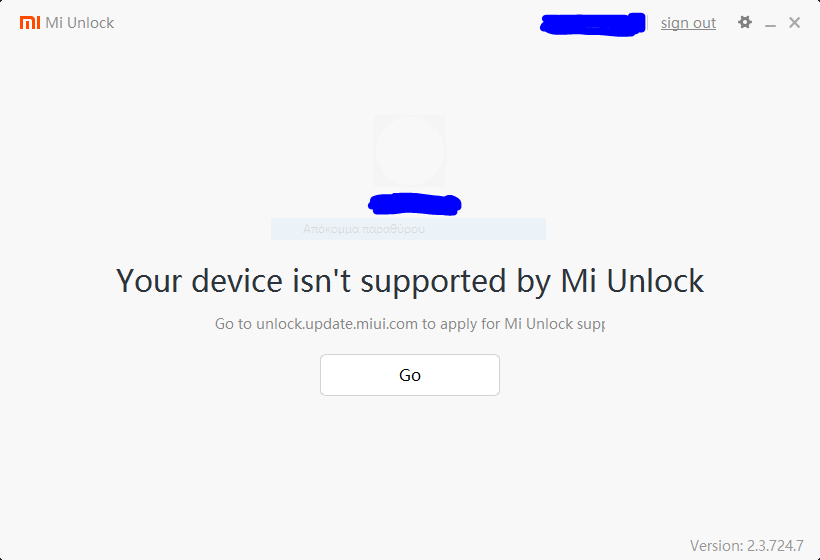Click the cut-off 'supp' end of instruction line
820x560 pixels.
[590, 324]
